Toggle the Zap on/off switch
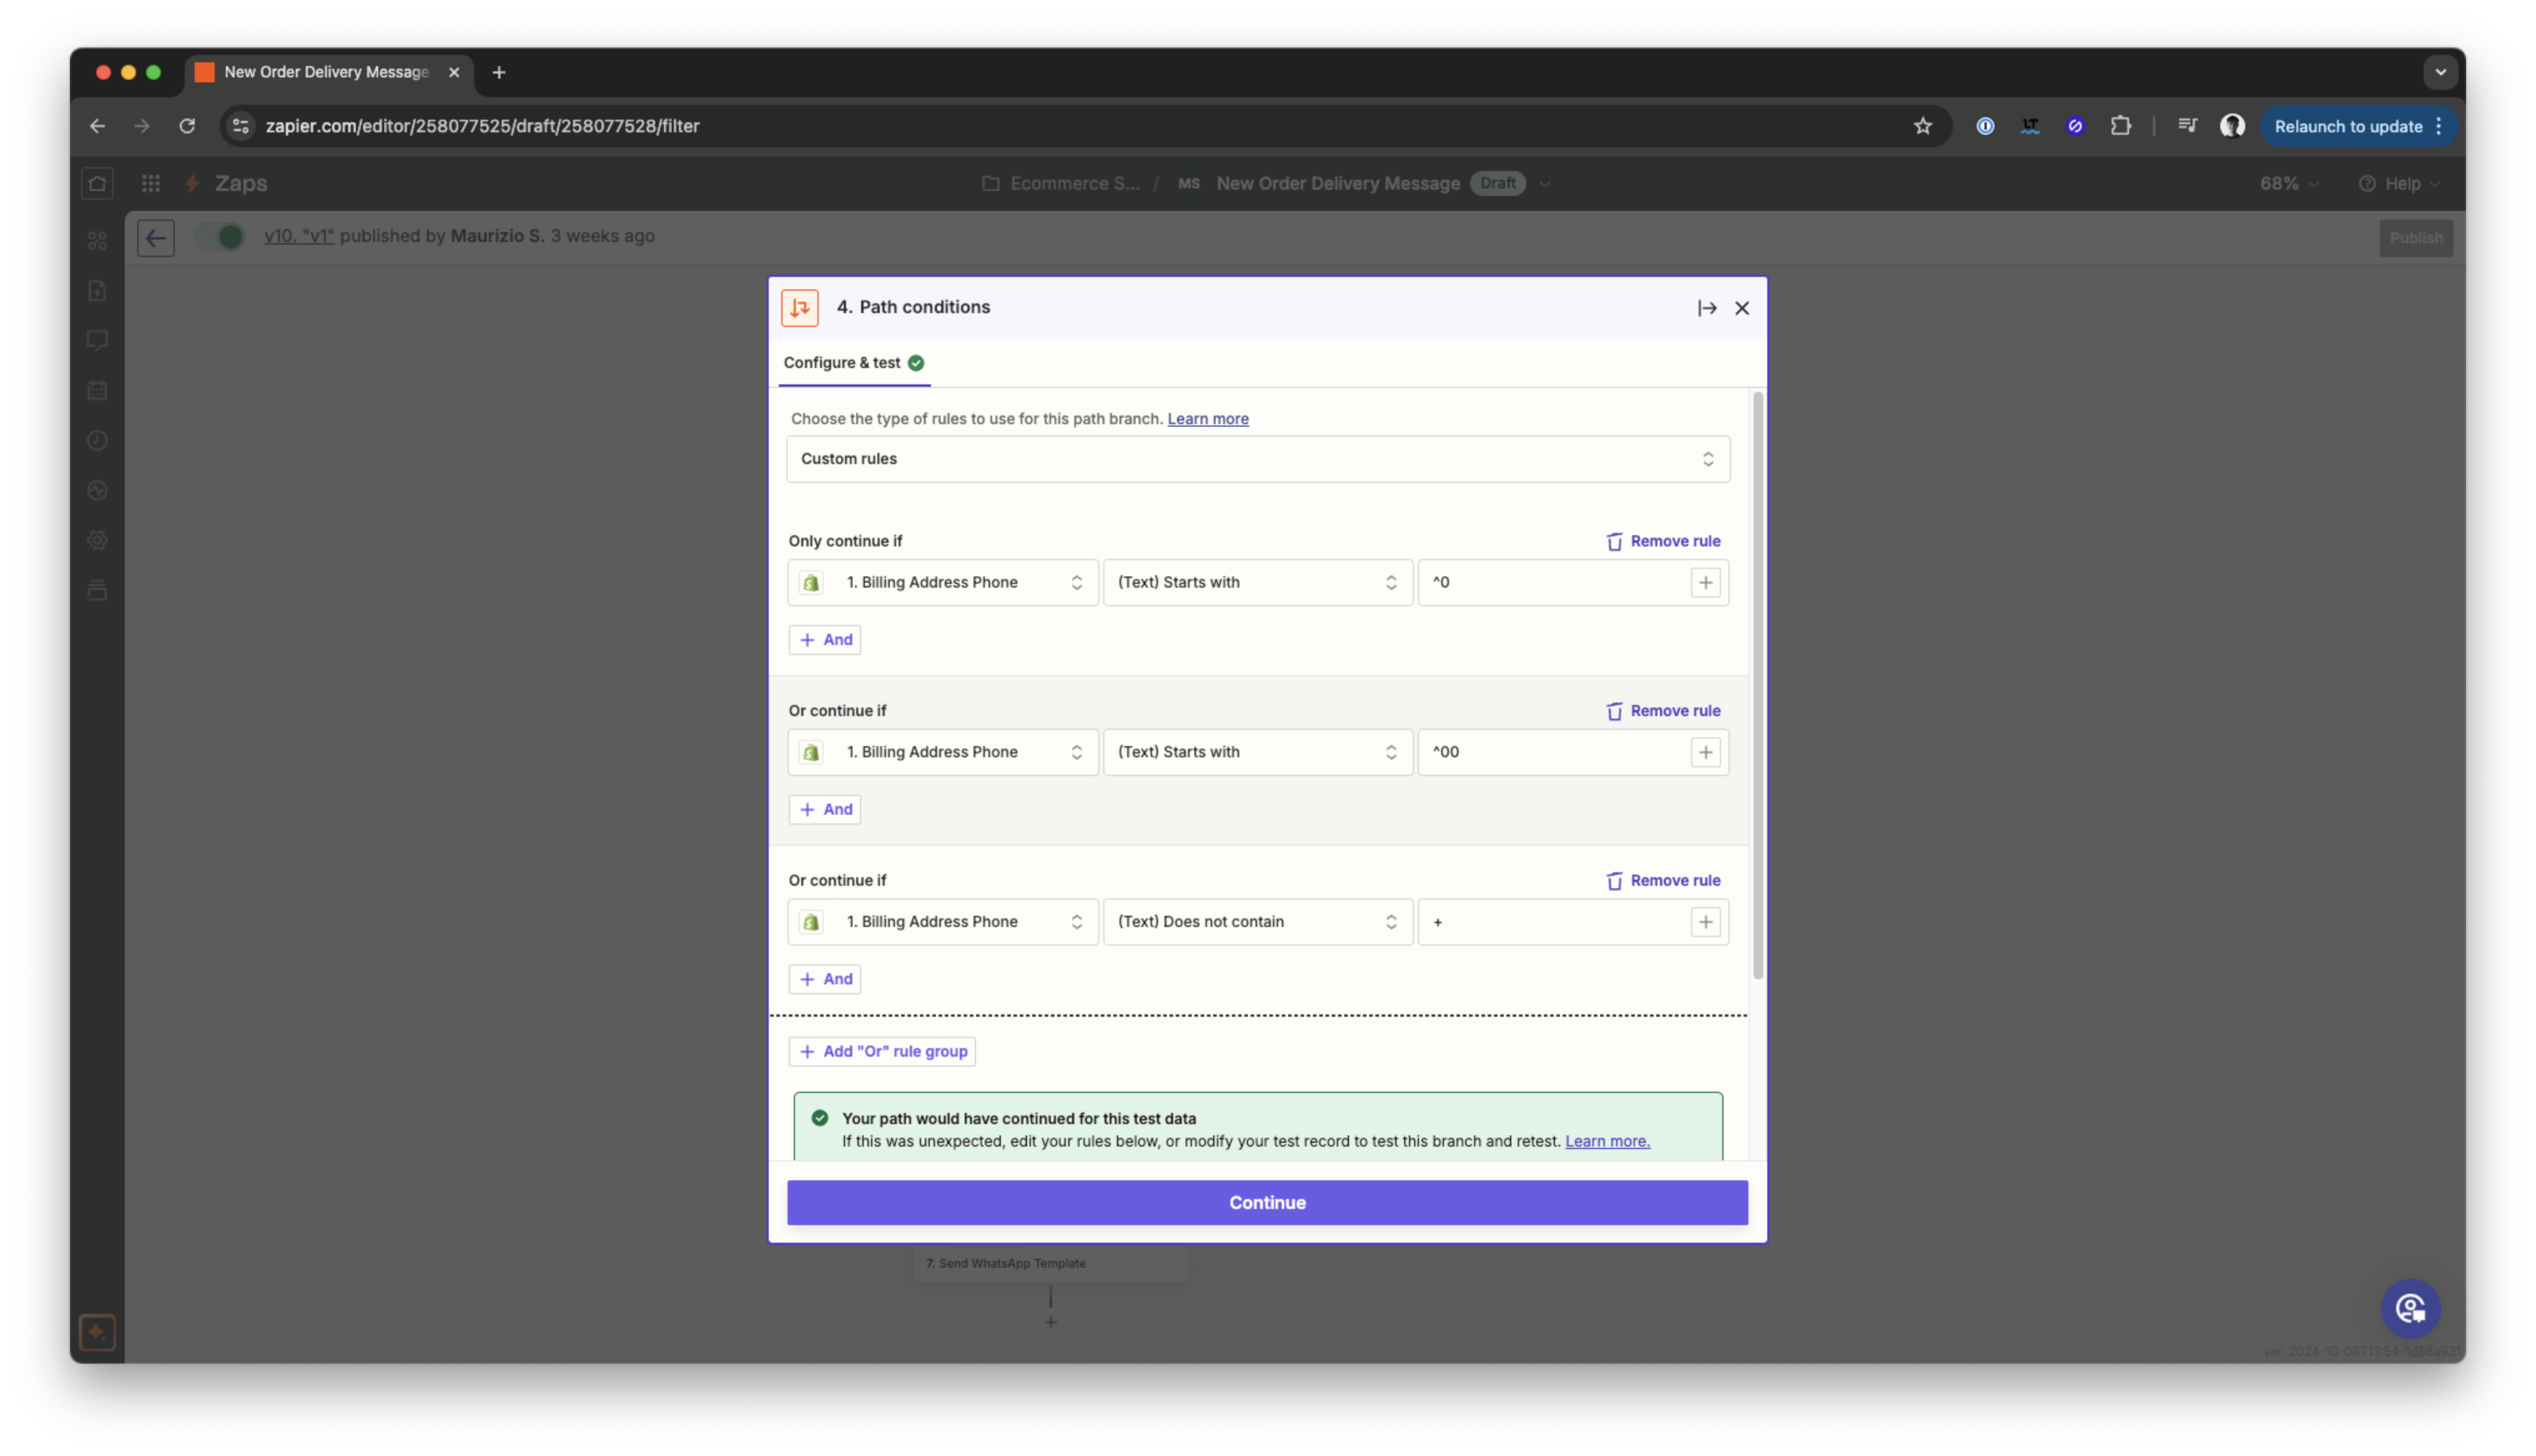The height and width of the screenshot is (1456, 2536). (x=221, y=237)
